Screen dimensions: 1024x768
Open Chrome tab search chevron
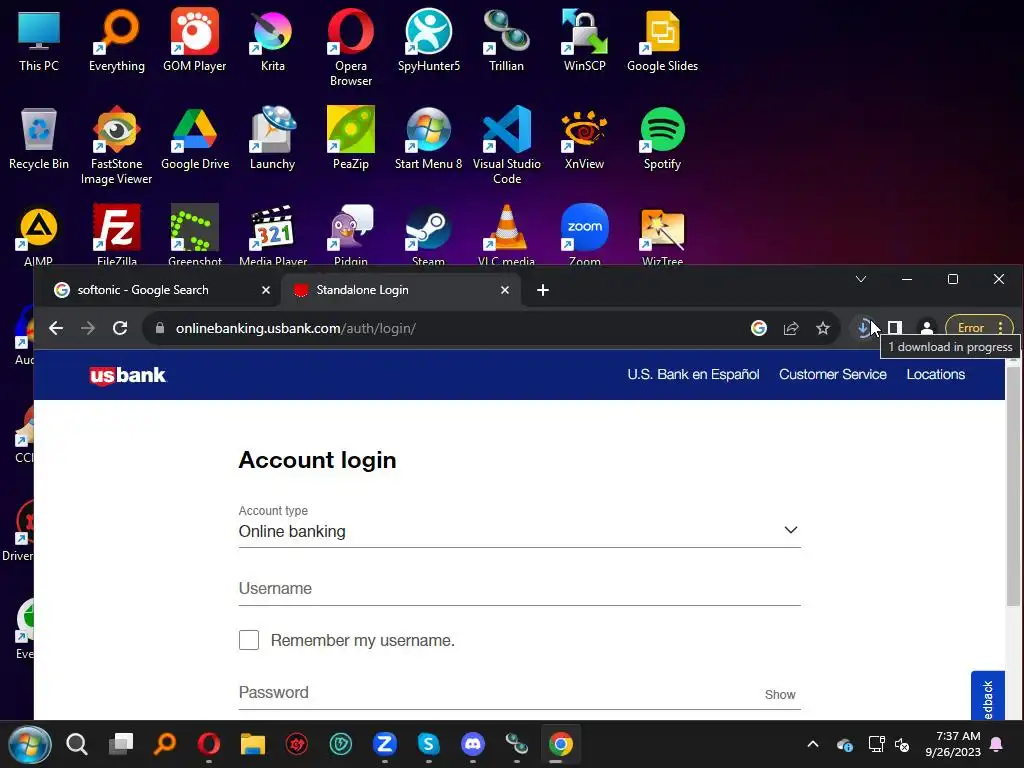pos(861,280)
